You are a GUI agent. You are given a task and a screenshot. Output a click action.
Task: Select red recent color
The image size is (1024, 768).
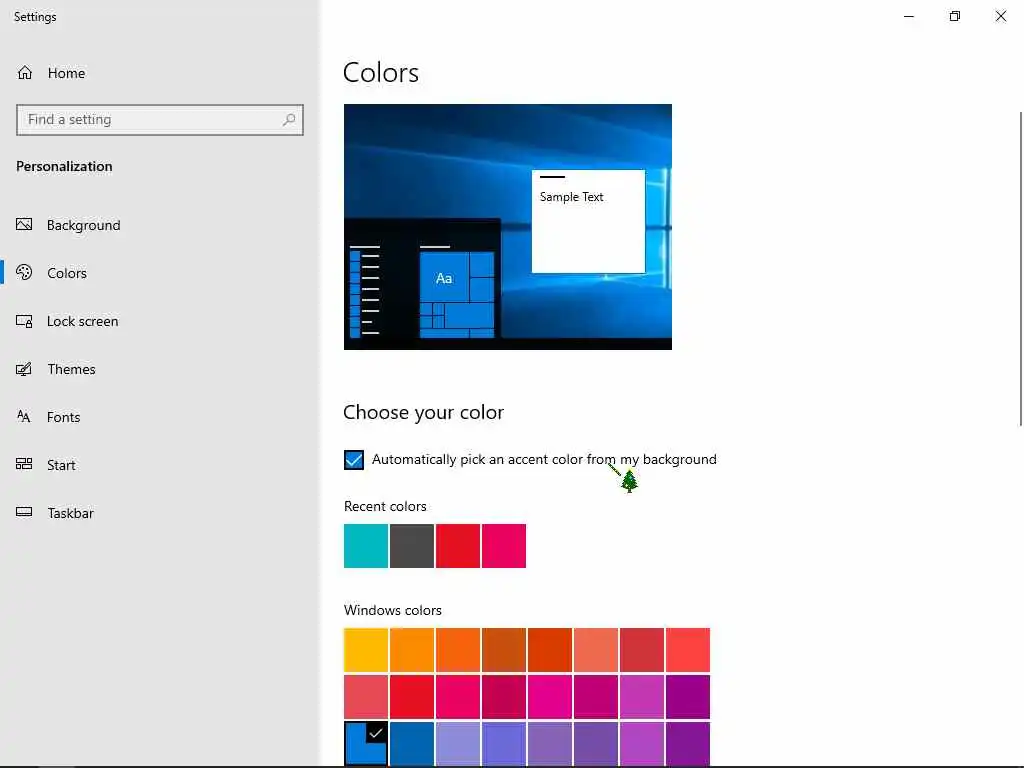(x=458, y=546)
